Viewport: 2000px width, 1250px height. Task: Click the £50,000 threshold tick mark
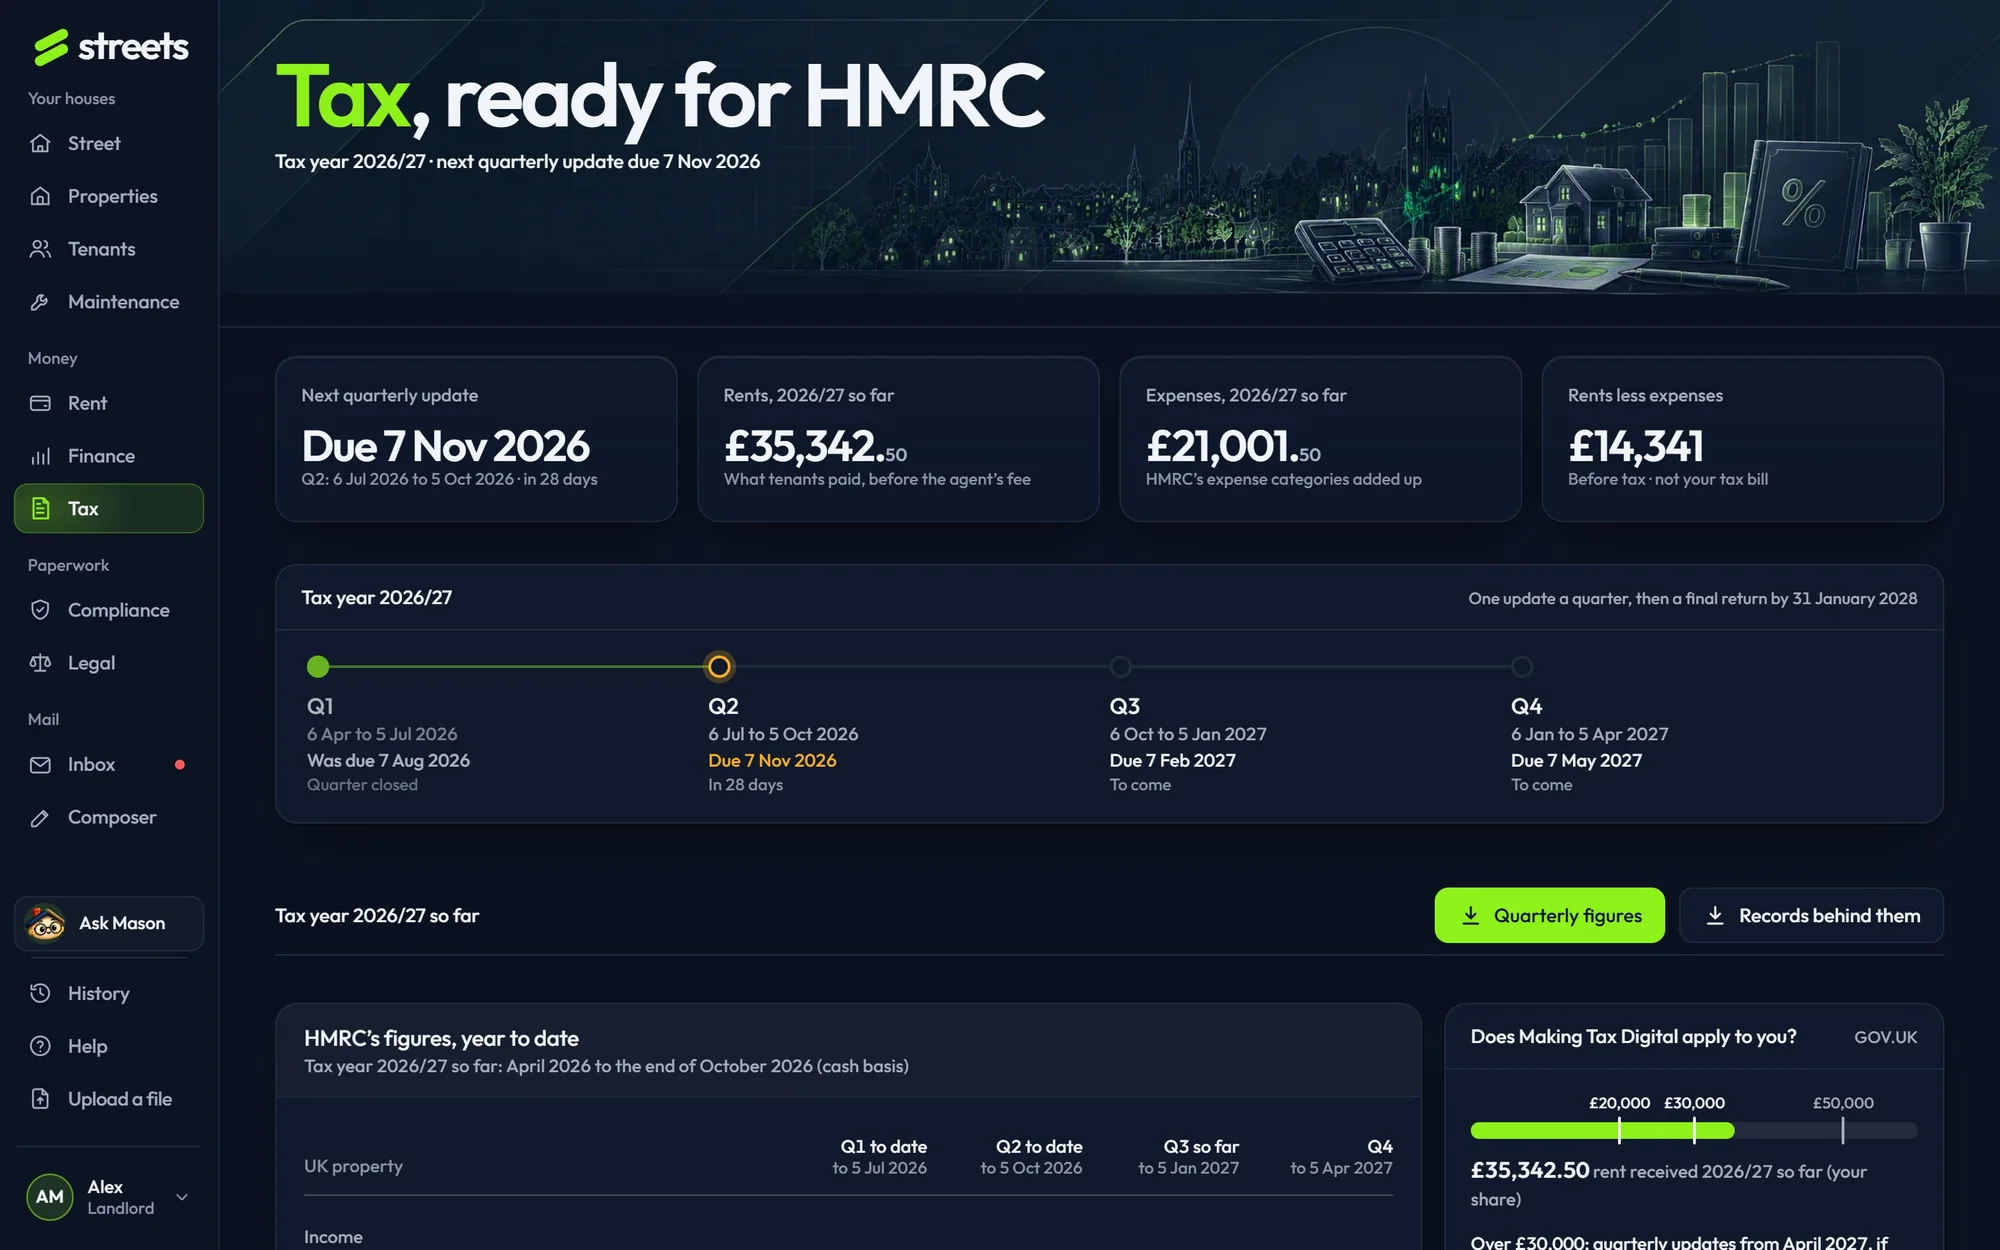[x=1842, y=1131]
